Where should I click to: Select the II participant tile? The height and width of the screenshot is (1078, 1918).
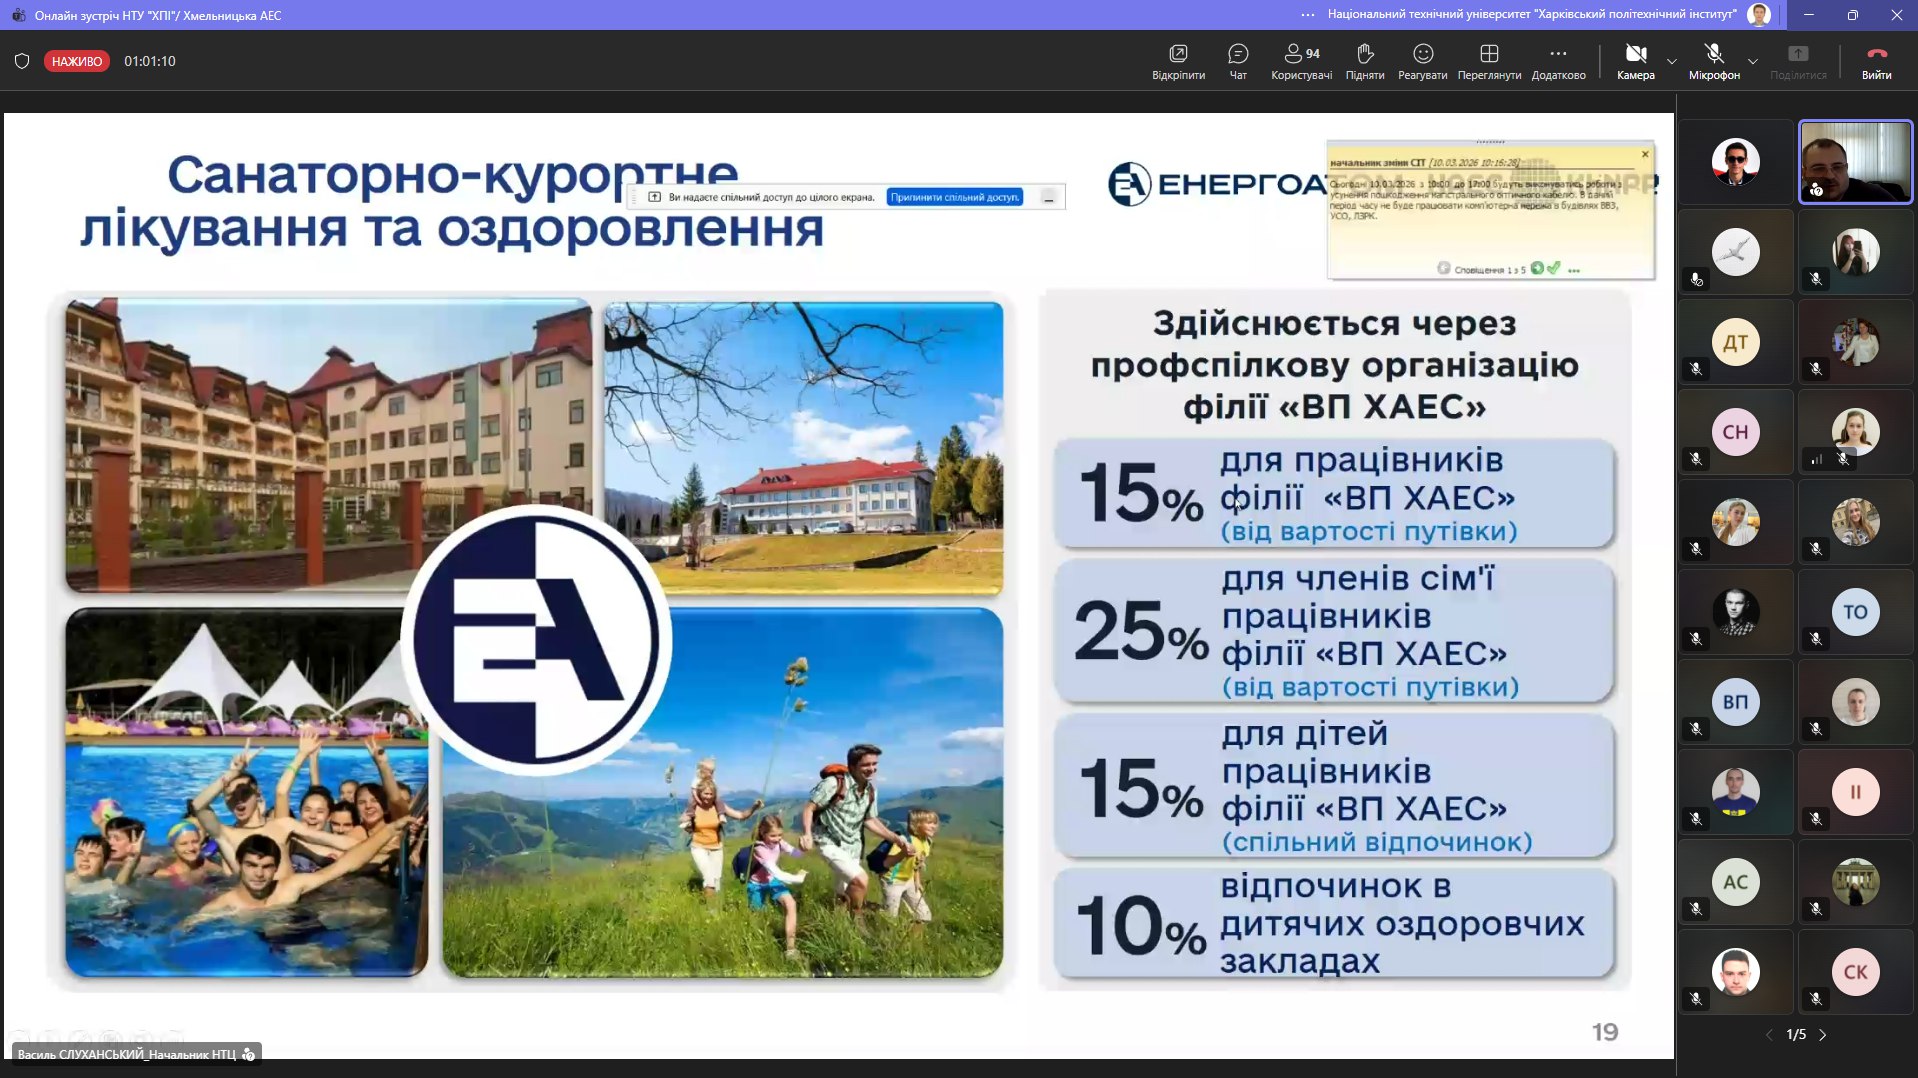pos(1856,792)
